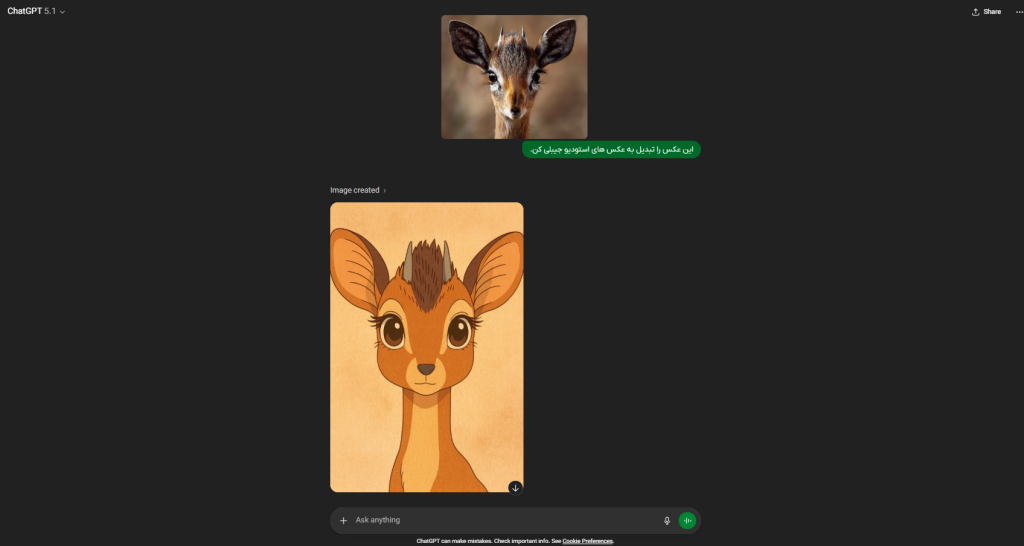The width and height of the screenshot is (1024, 546).
Task: Select the green Persian user message bubble
Action: click(611, 150)
